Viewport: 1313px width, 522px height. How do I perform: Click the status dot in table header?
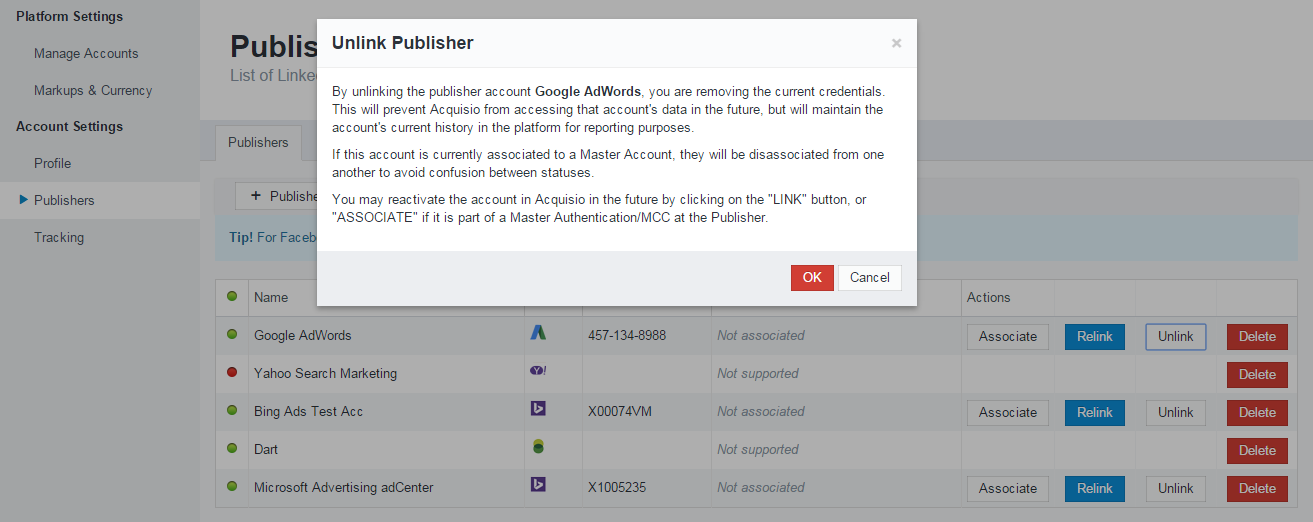click(x=232, y=296)
